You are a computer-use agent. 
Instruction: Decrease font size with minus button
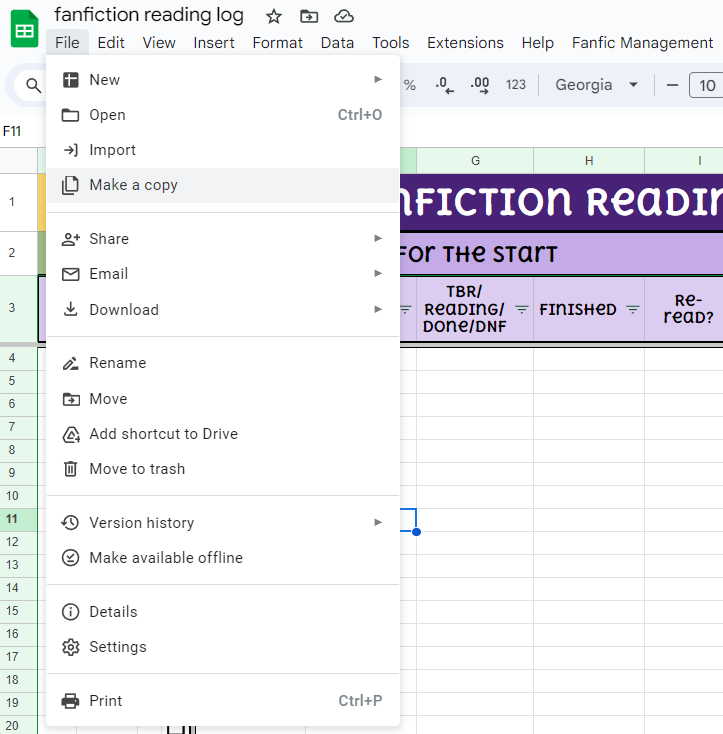pos(672,85)
